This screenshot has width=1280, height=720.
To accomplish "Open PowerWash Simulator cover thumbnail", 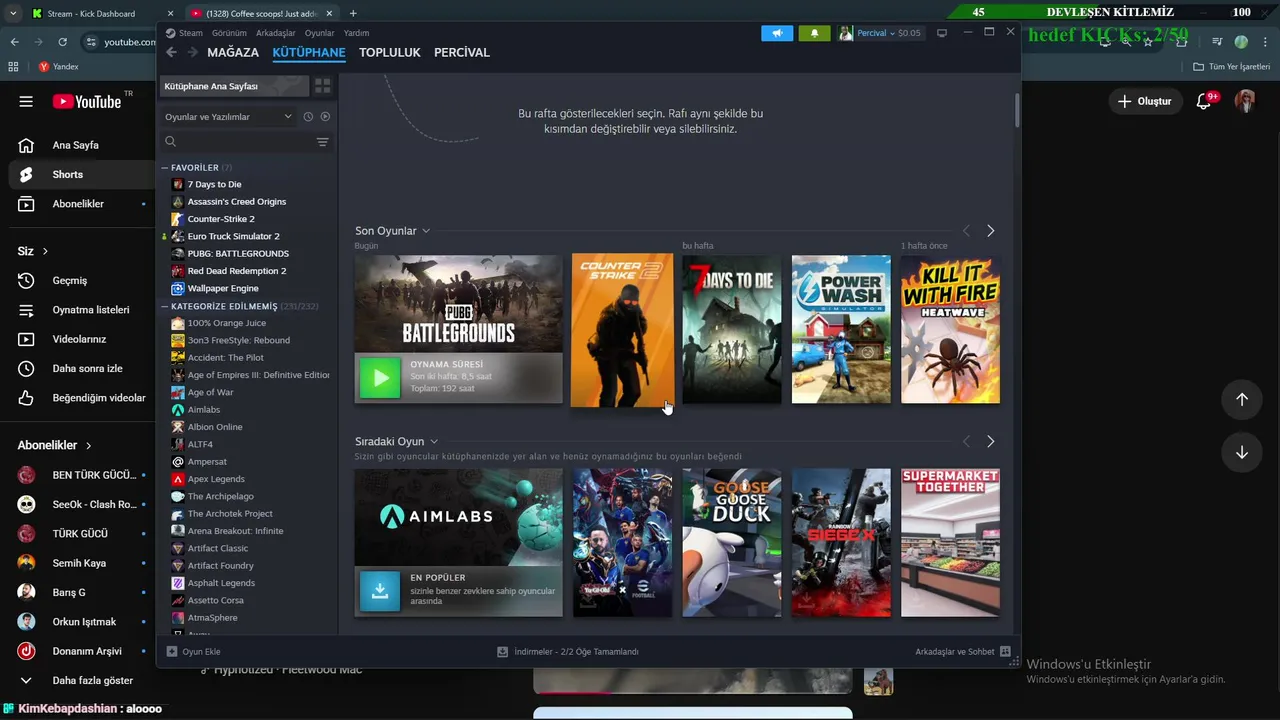I will [841, 329].
